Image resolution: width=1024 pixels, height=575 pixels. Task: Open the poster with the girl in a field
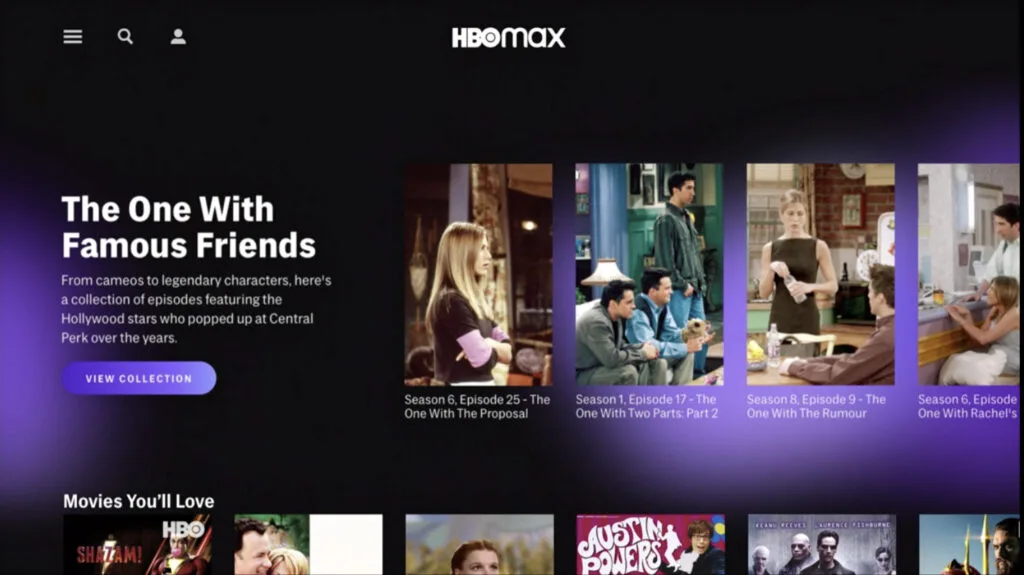(479, 545)
